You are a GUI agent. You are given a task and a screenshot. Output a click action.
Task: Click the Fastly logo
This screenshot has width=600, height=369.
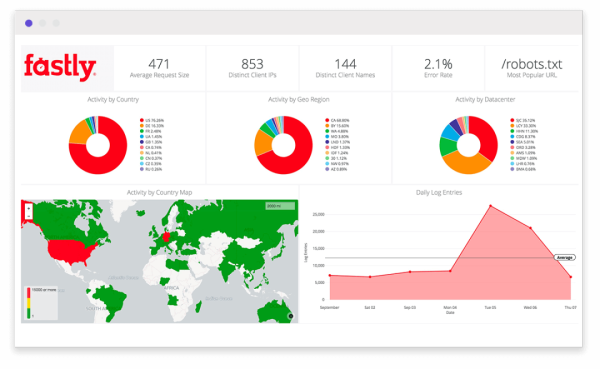coord(60,67)
